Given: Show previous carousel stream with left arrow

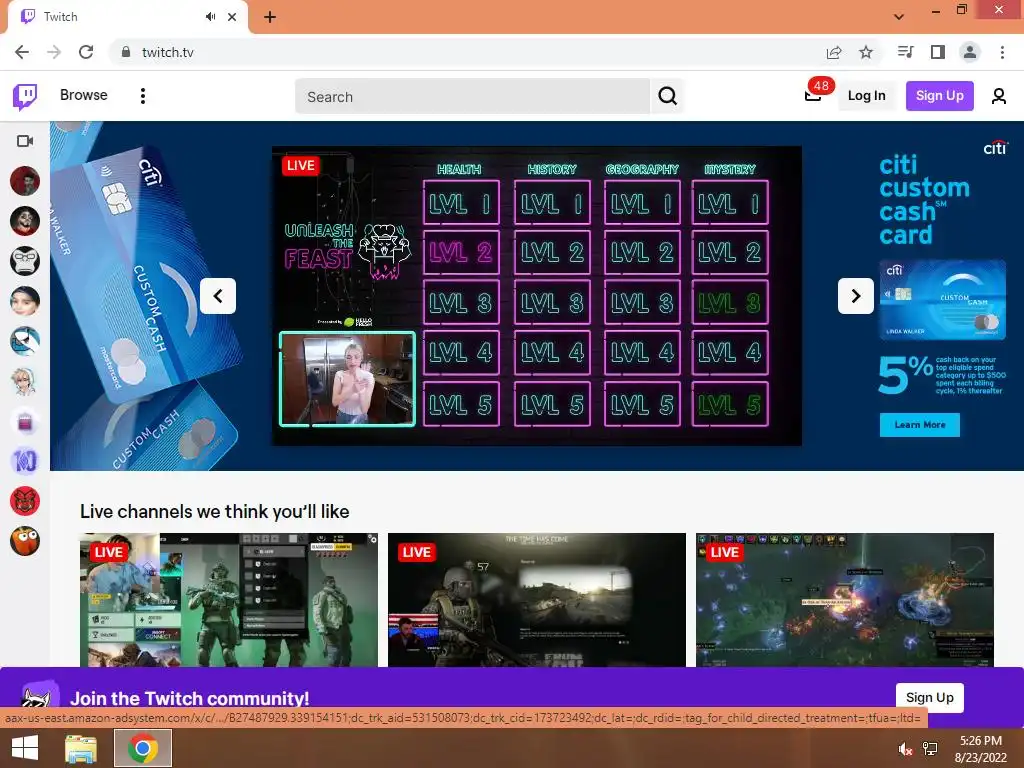Looking at the screenshot, I should 217,296.
